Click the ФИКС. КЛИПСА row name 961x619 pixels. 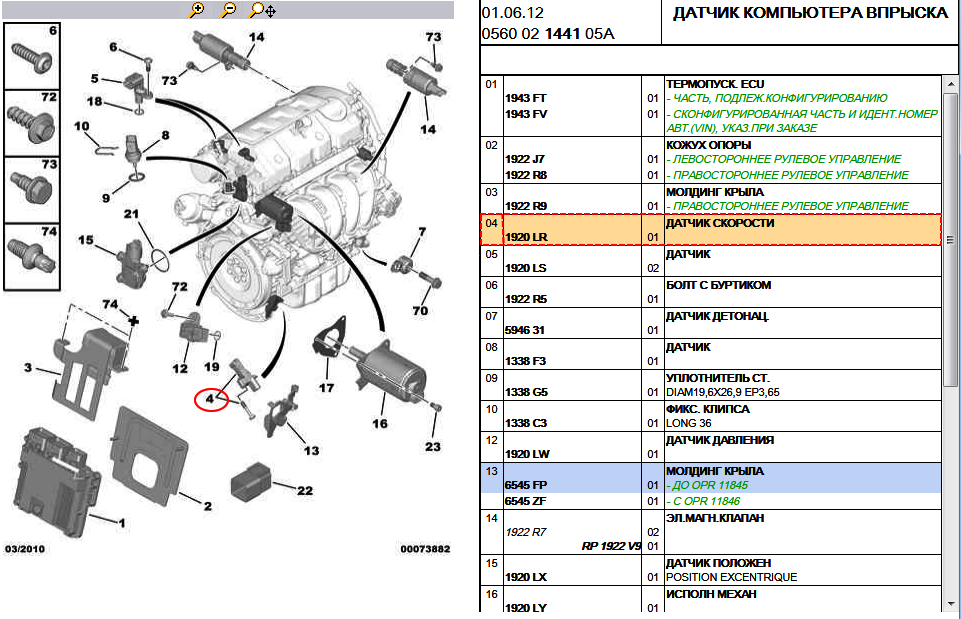(x=708, y=409)
